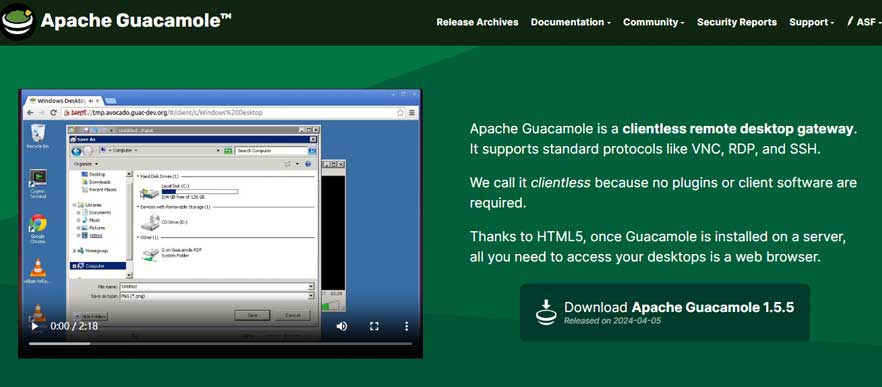Expand the Support dropdown menu

(811, 22)
